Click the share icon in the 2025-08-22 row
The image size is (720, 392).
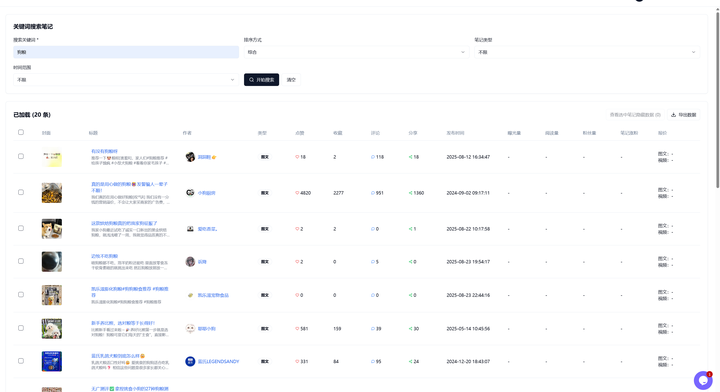[x=411, y=229]
